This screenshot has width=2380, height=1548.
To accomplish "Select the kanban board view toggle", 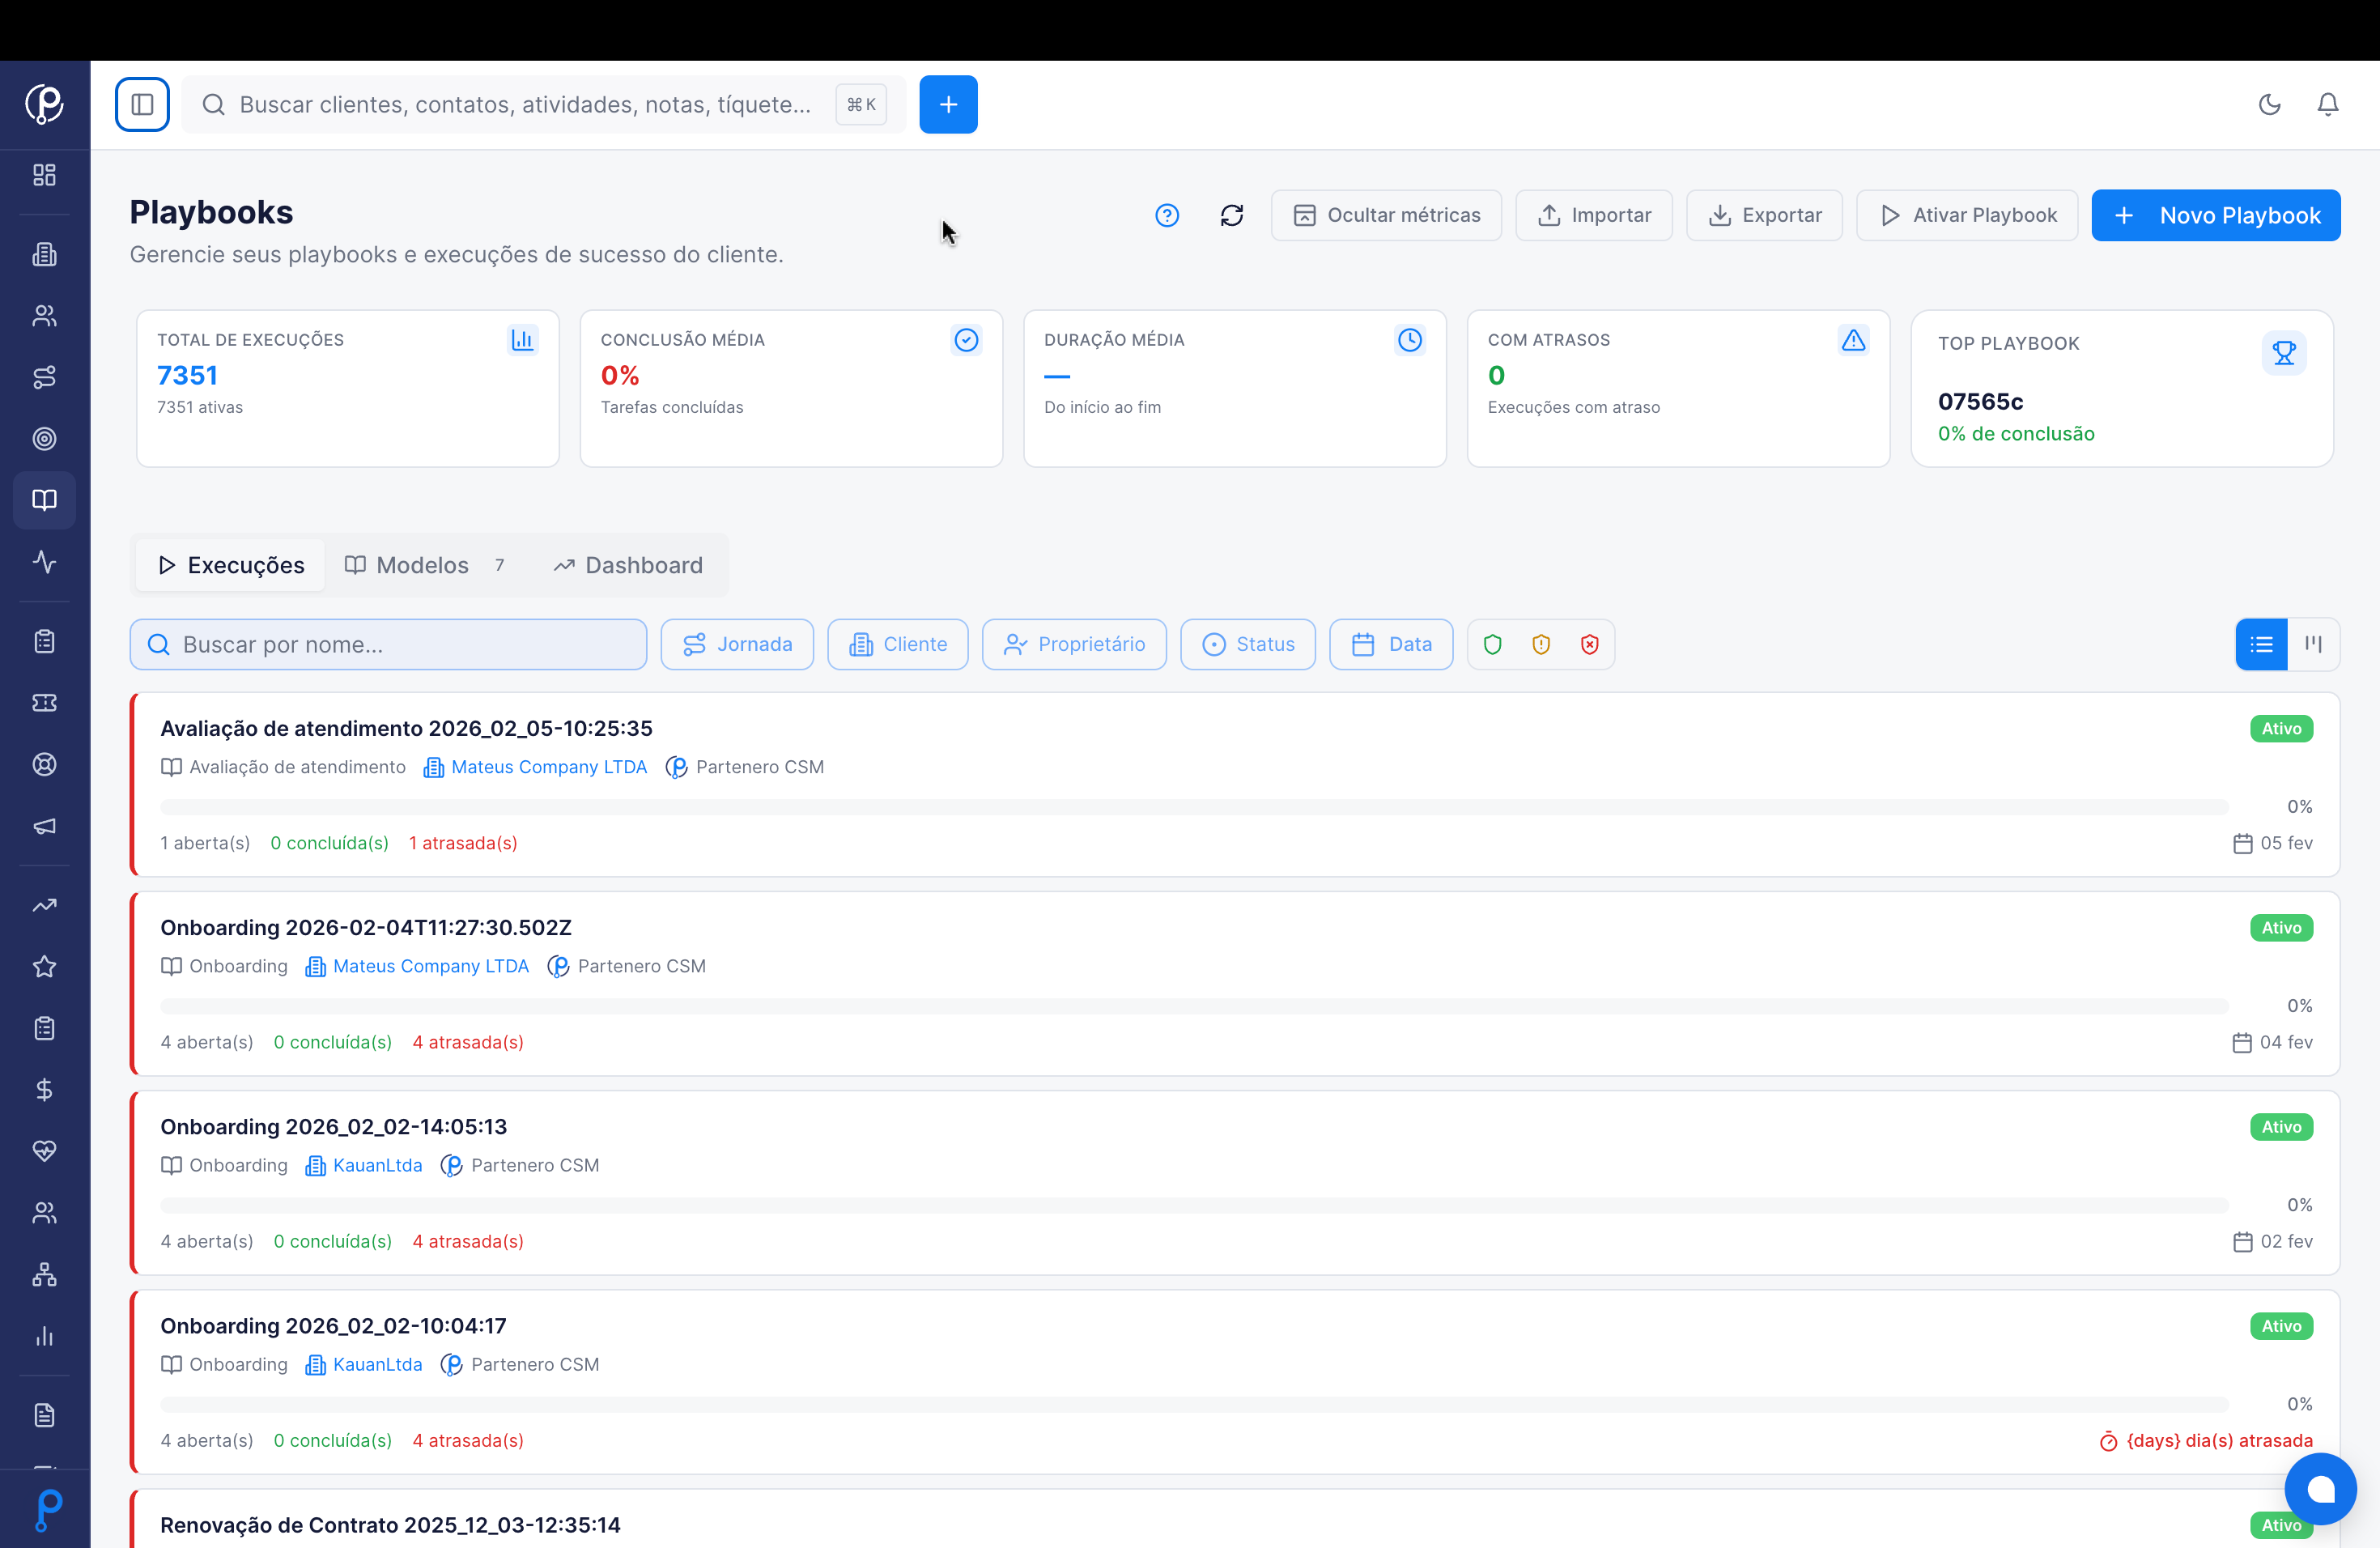I will (2313, 644).
